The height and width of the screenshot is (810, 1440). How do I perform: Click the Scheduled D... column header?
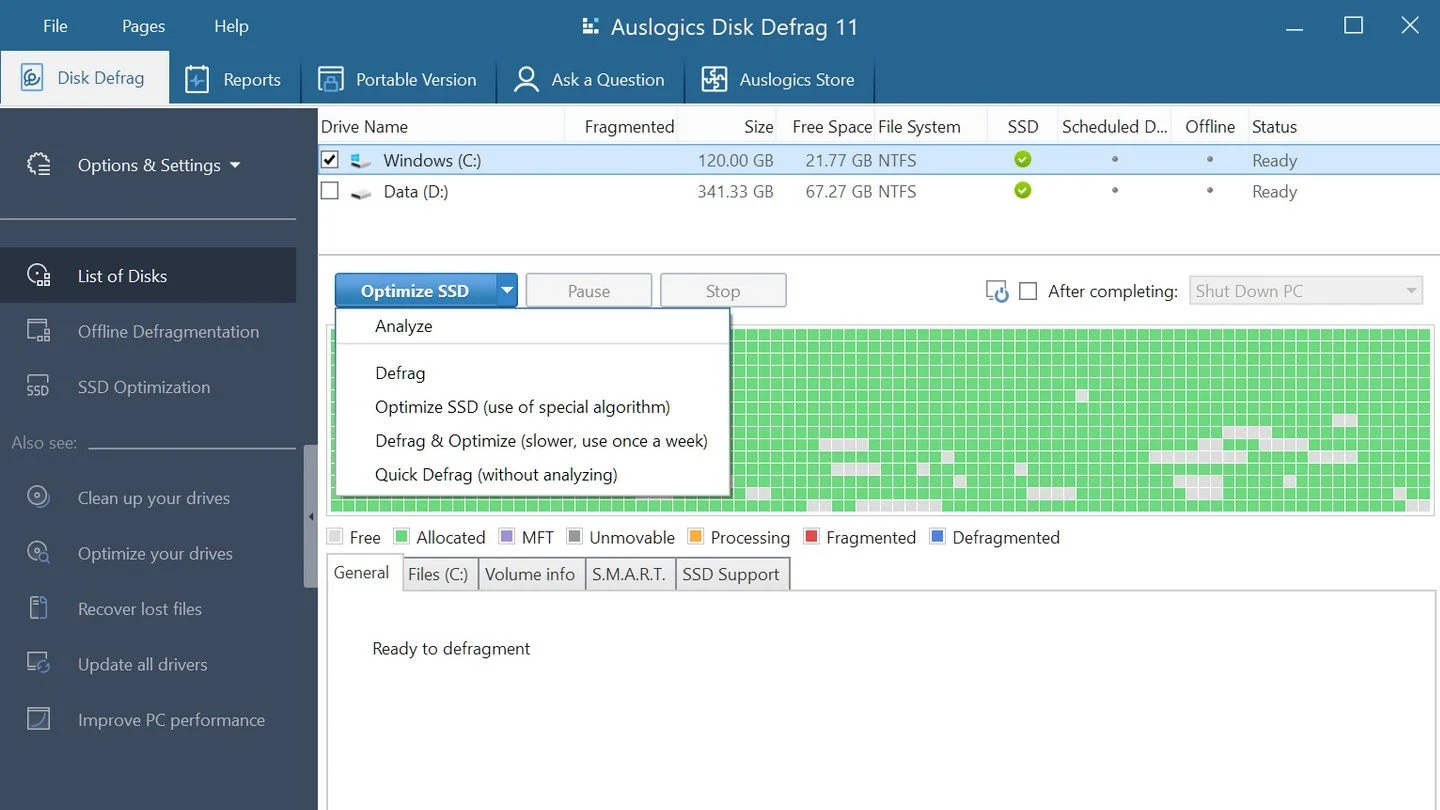click(1114, 127)
